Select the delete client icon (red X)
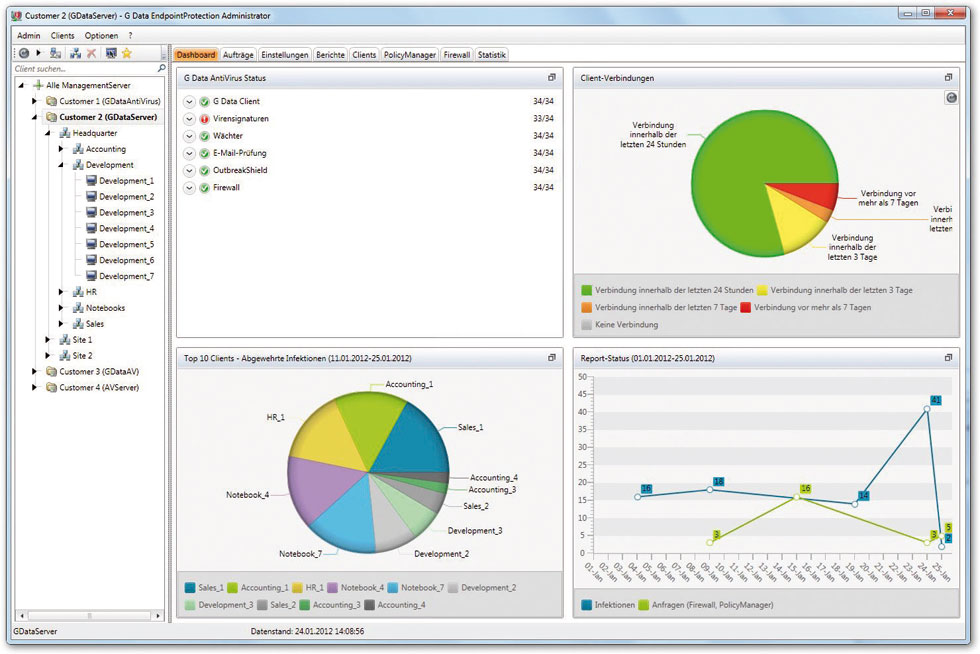Viewport: 980px width, 654px height. 92,52
